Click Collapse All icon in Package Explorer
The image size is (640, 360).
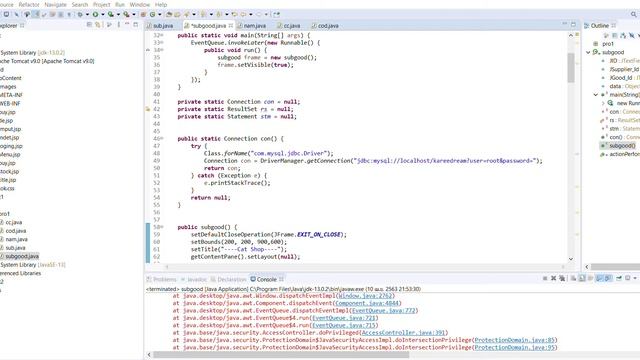(89, 25)
